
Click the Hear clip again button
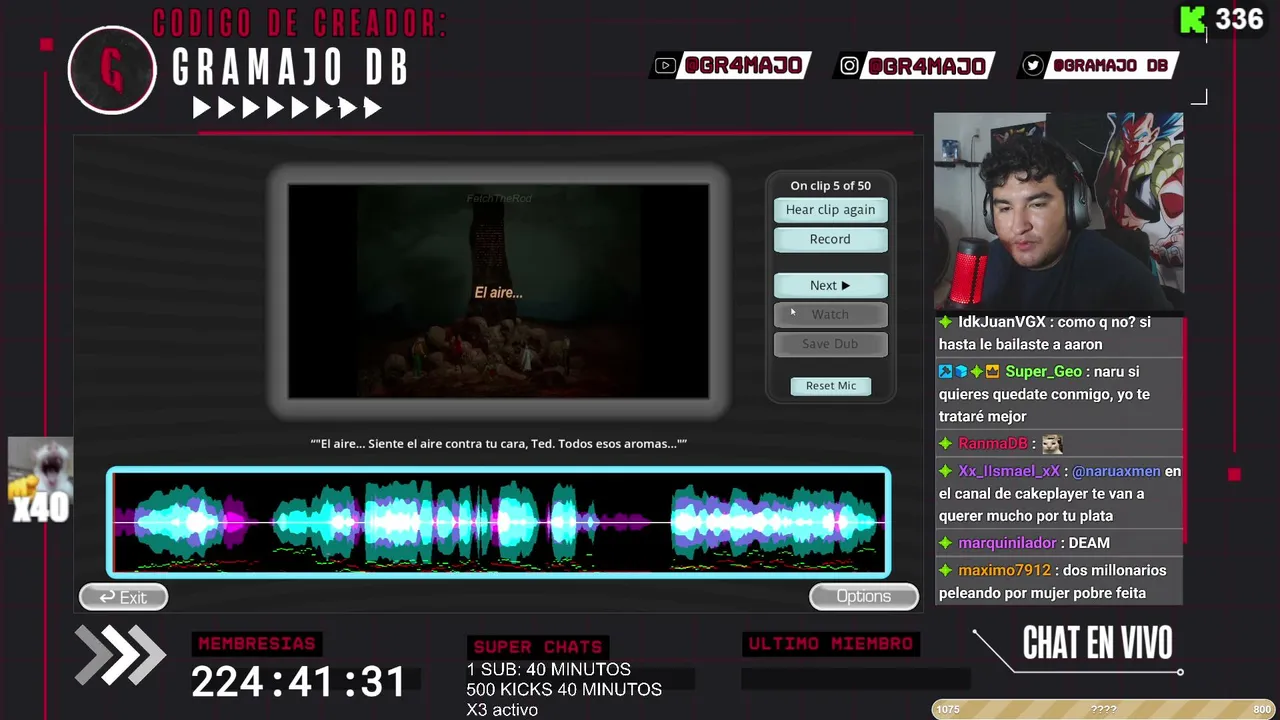830,210
